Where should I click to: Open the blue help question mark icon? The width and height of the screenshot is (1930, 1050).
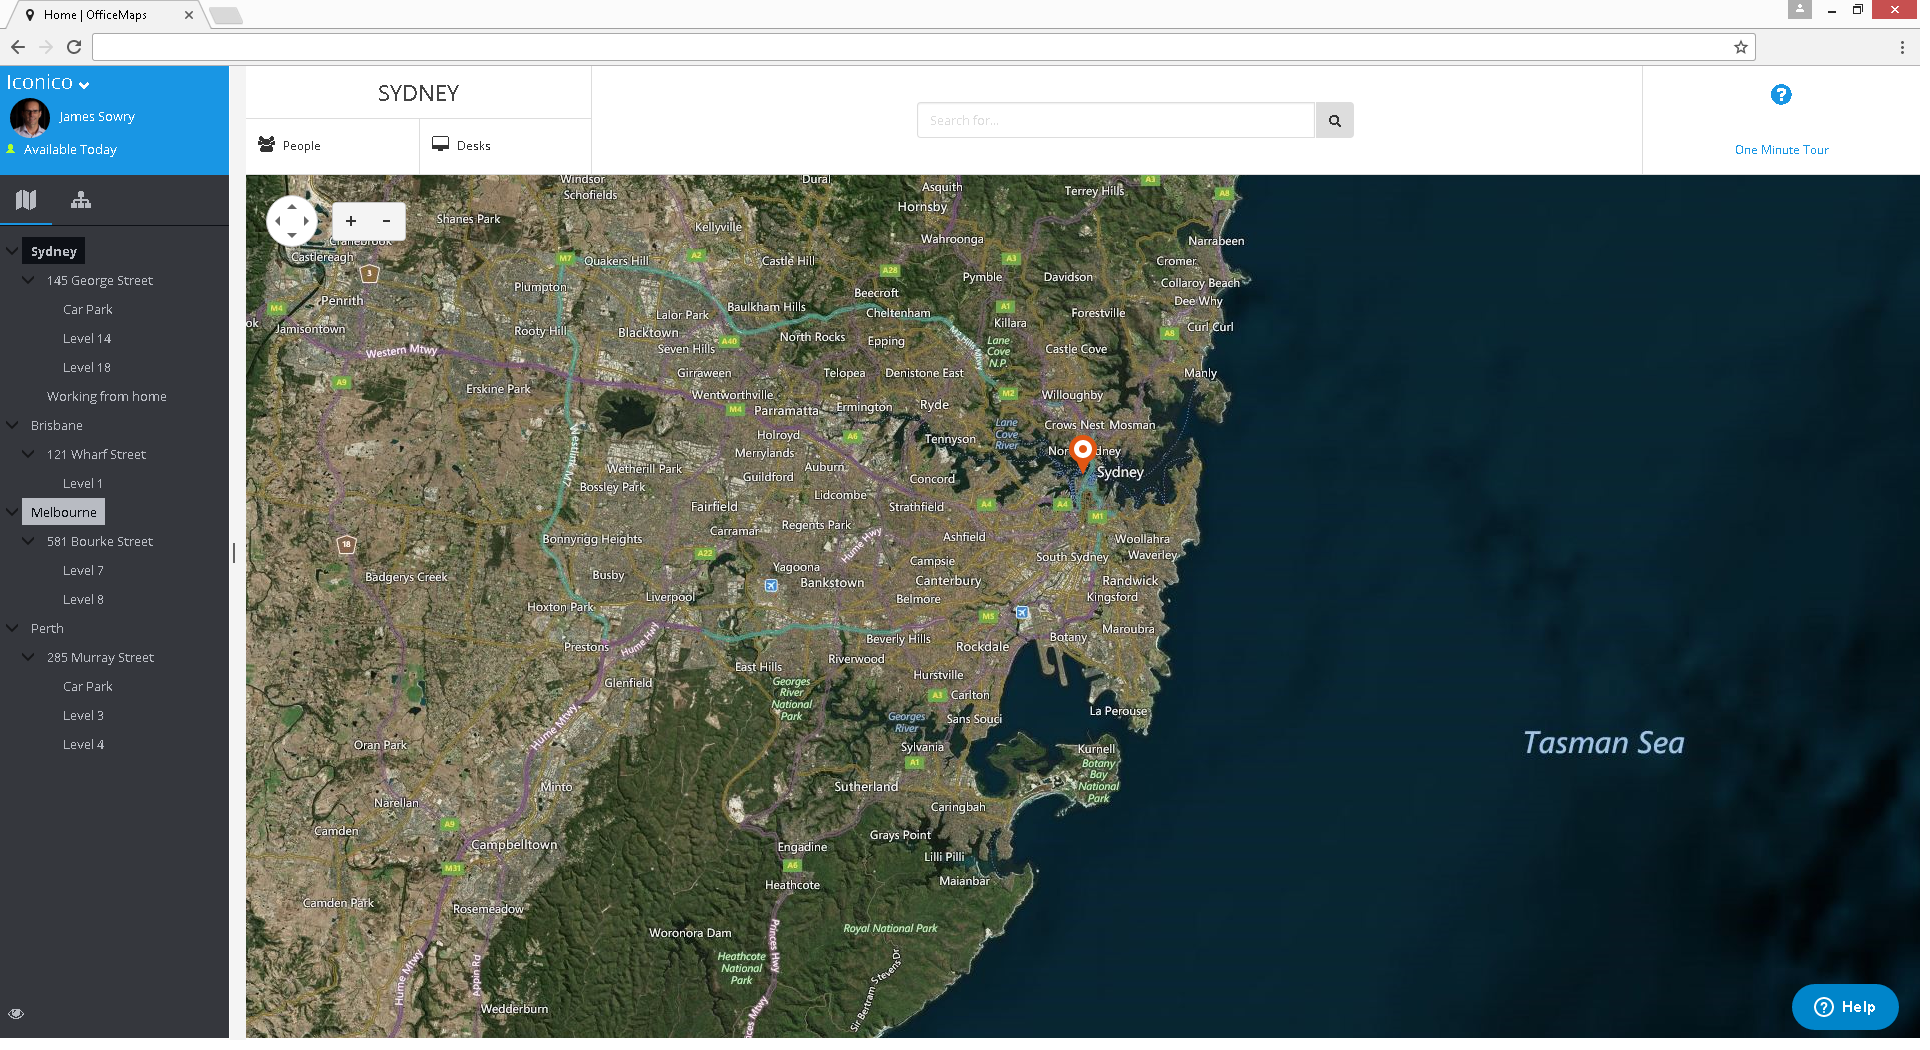pos(1781,95)
